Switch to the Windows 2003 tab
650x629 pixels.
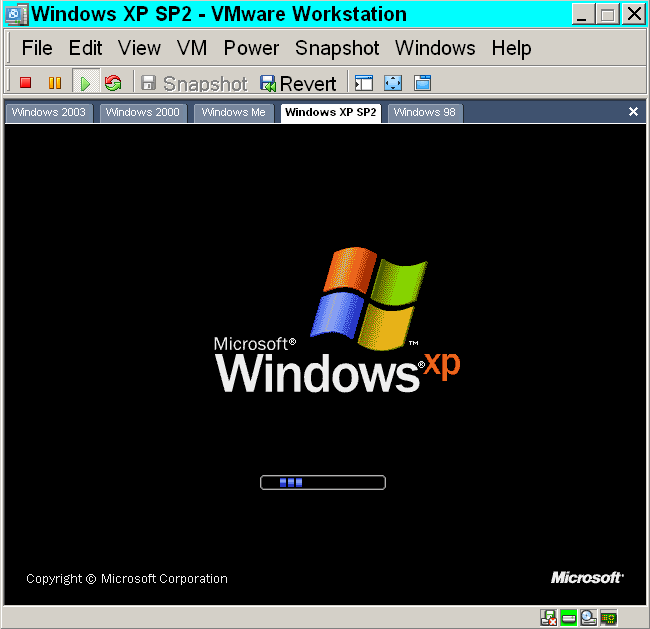pyautogui.click(x=49, y=113)
